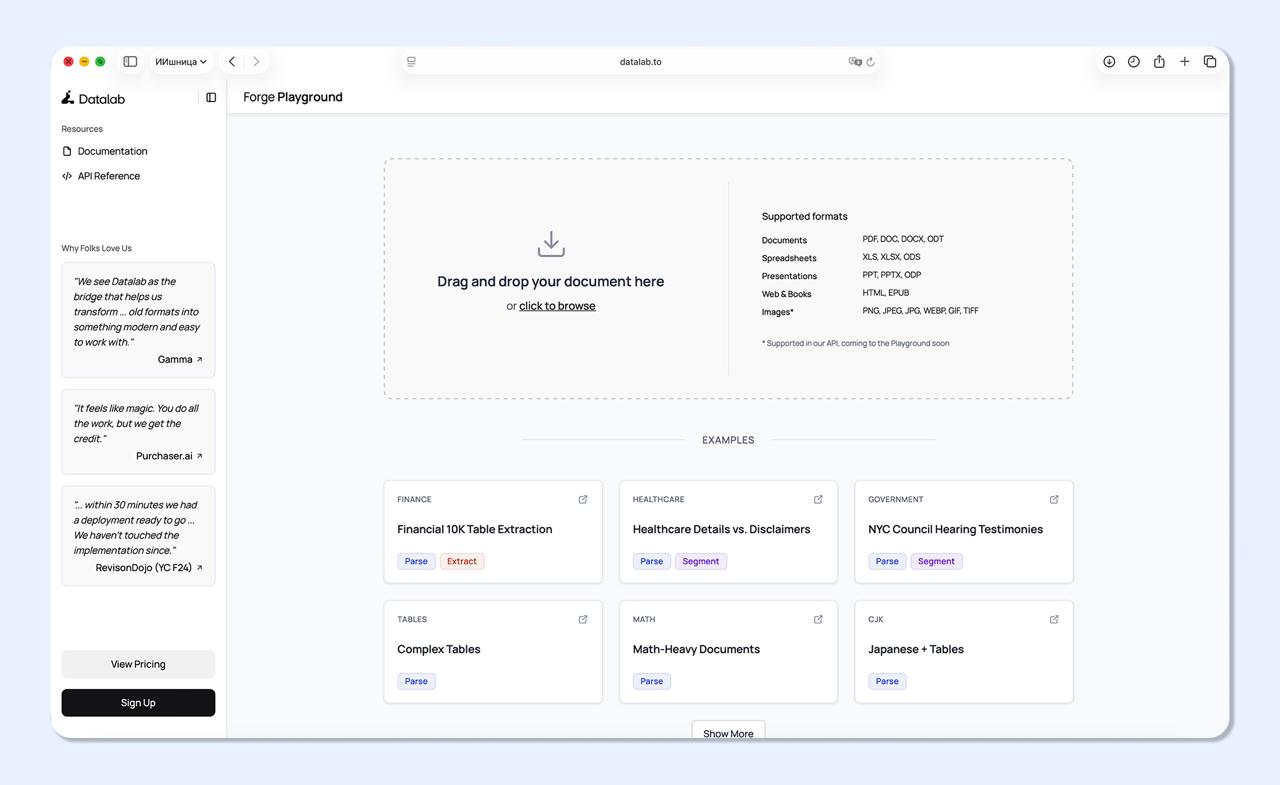Open Safari downloads icon
This screenshot has width=1280, height=785.
1109,61
